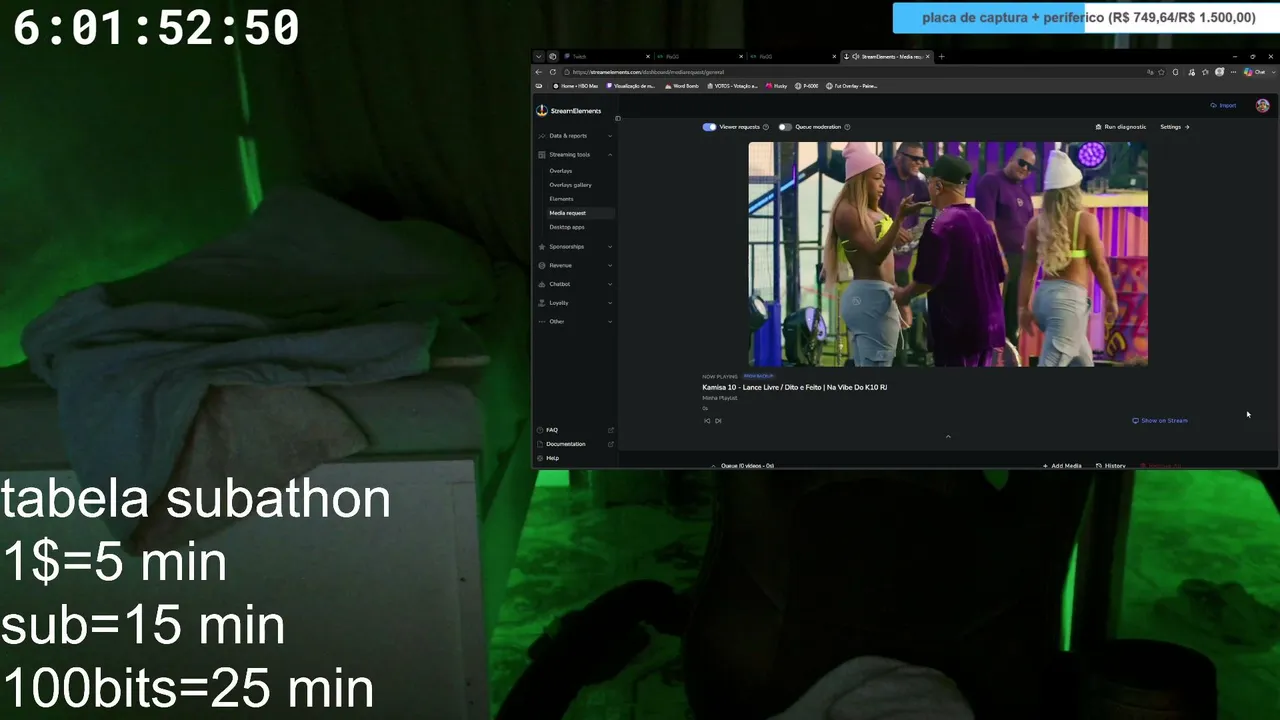Open the browser more options ellipsis
This screenshot has height=720, width=1280.
(1233, 72)
